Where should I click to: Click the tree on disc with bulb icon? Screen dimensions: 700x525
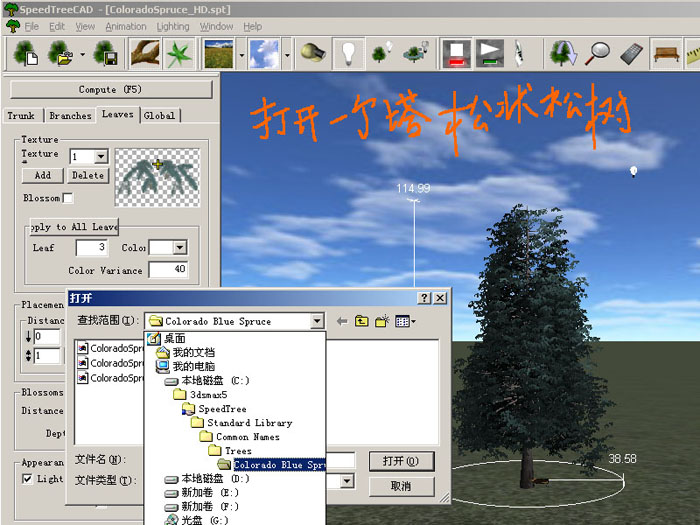pyautogui.click(x=416, y=53)
